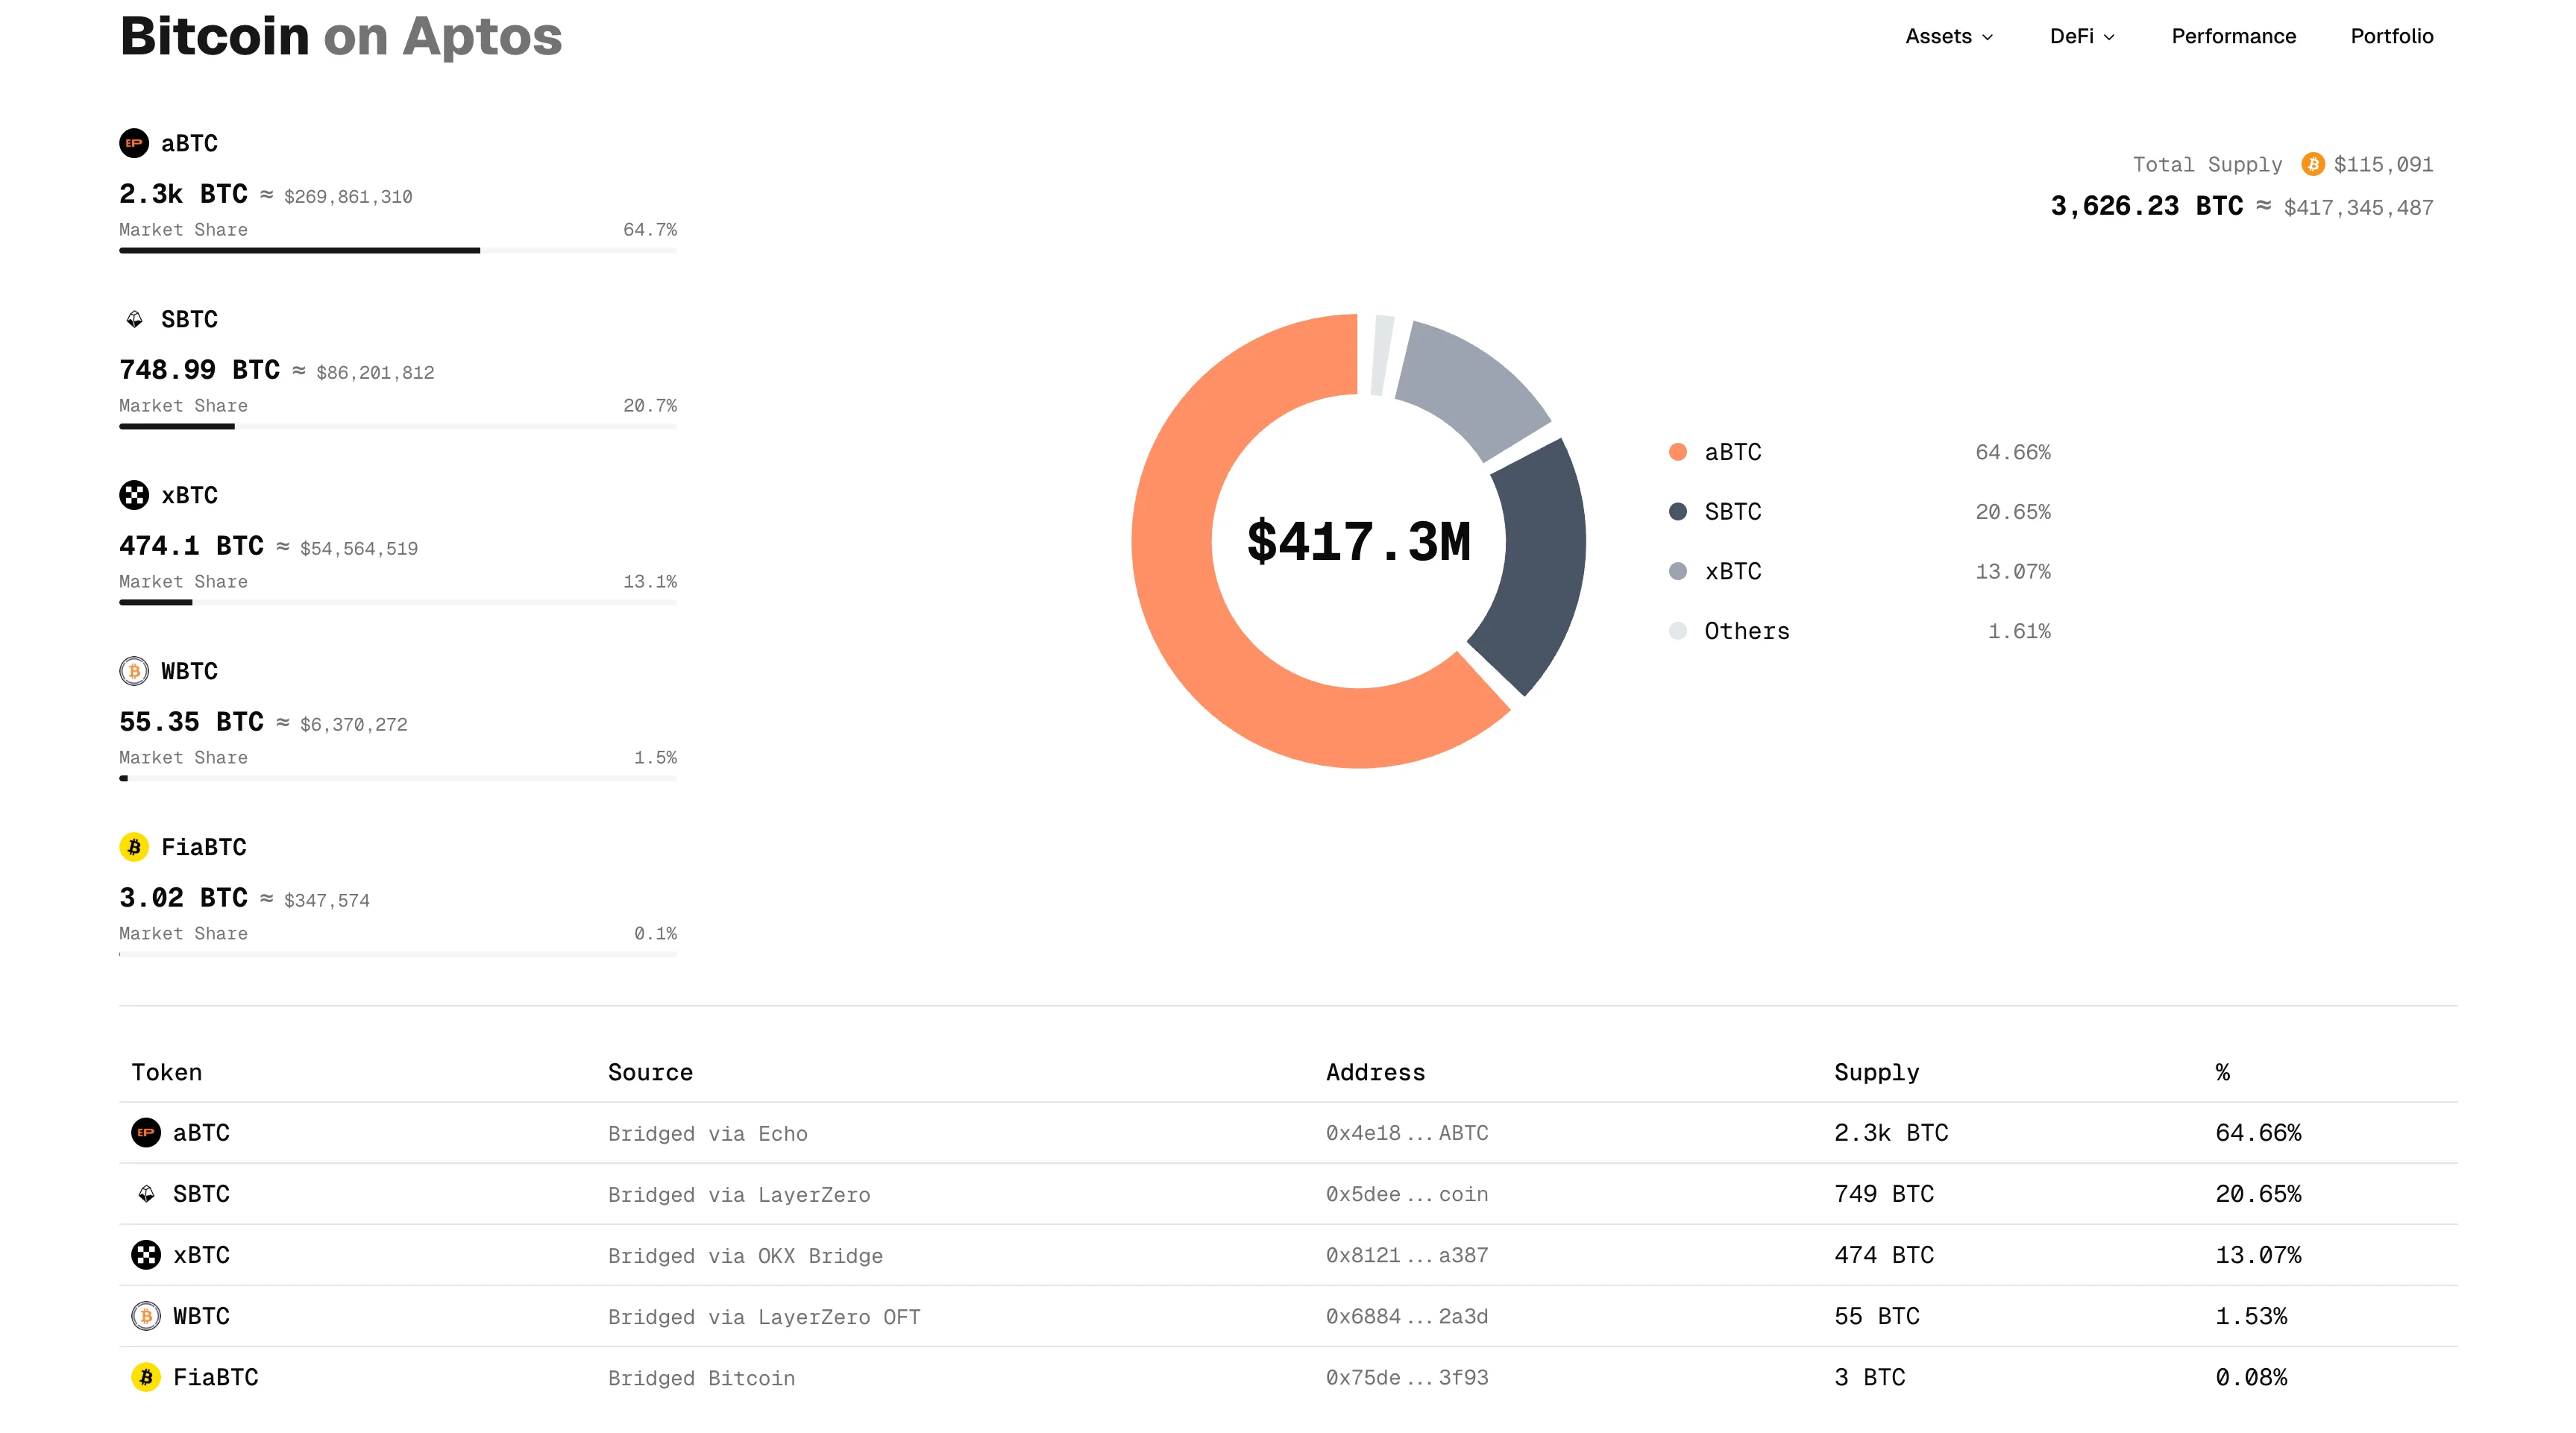
Task: Open the aBTC contract address 0x4e18...ABTC
Action: pos(1406,1133)
